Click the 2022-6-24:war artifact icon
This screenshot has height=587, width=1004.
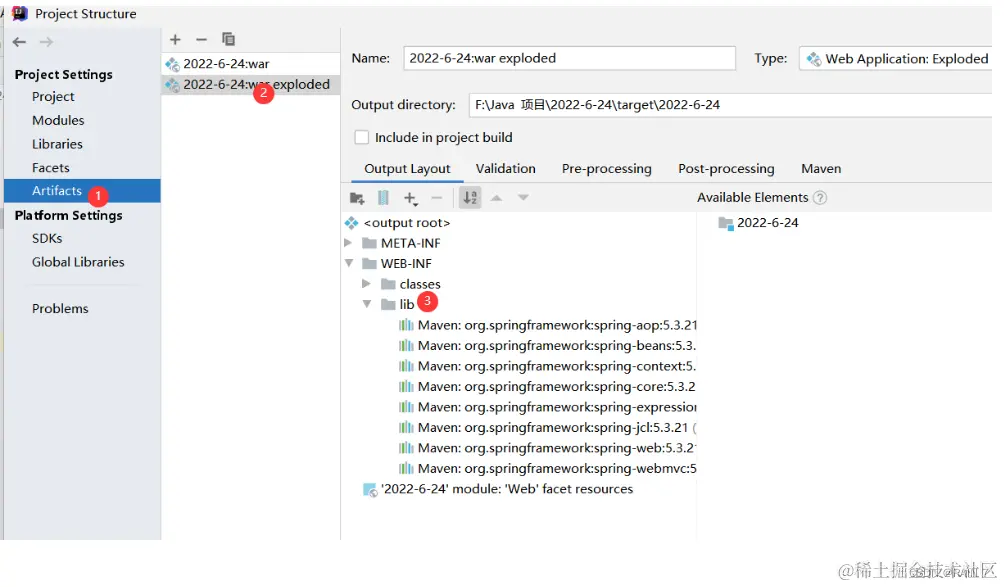(x=172, y=64)
